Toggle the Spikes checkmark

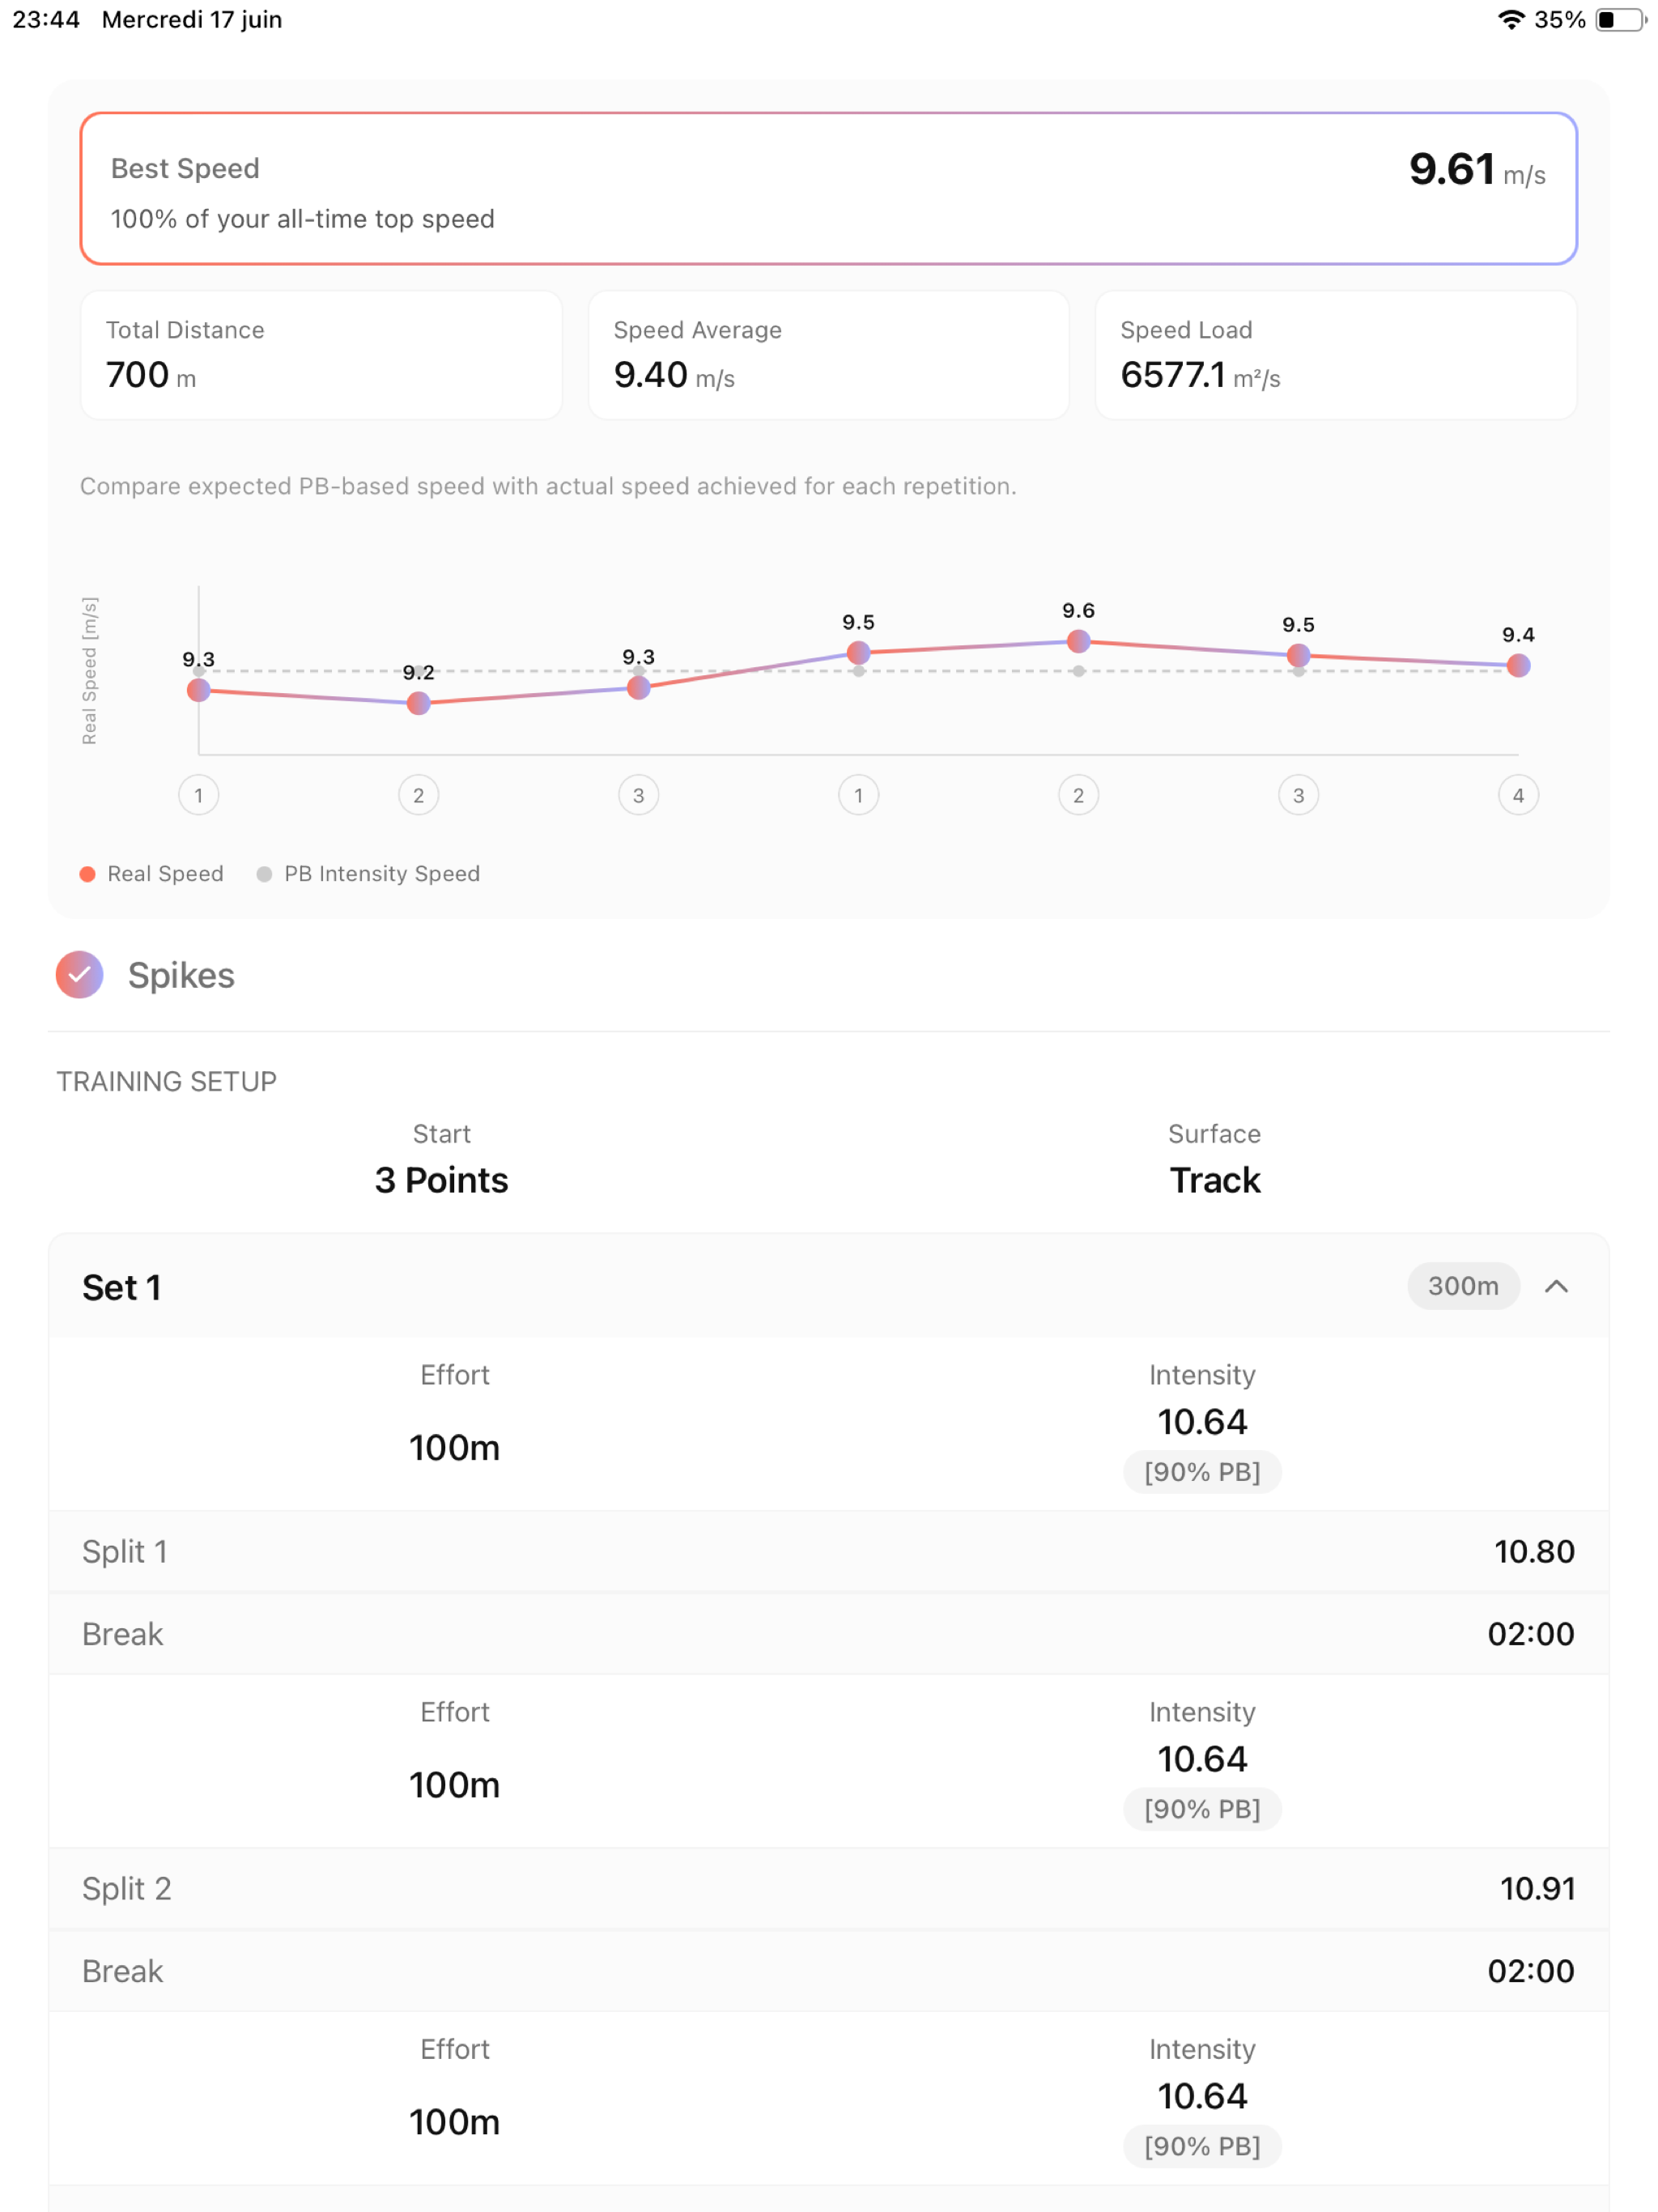79,975
